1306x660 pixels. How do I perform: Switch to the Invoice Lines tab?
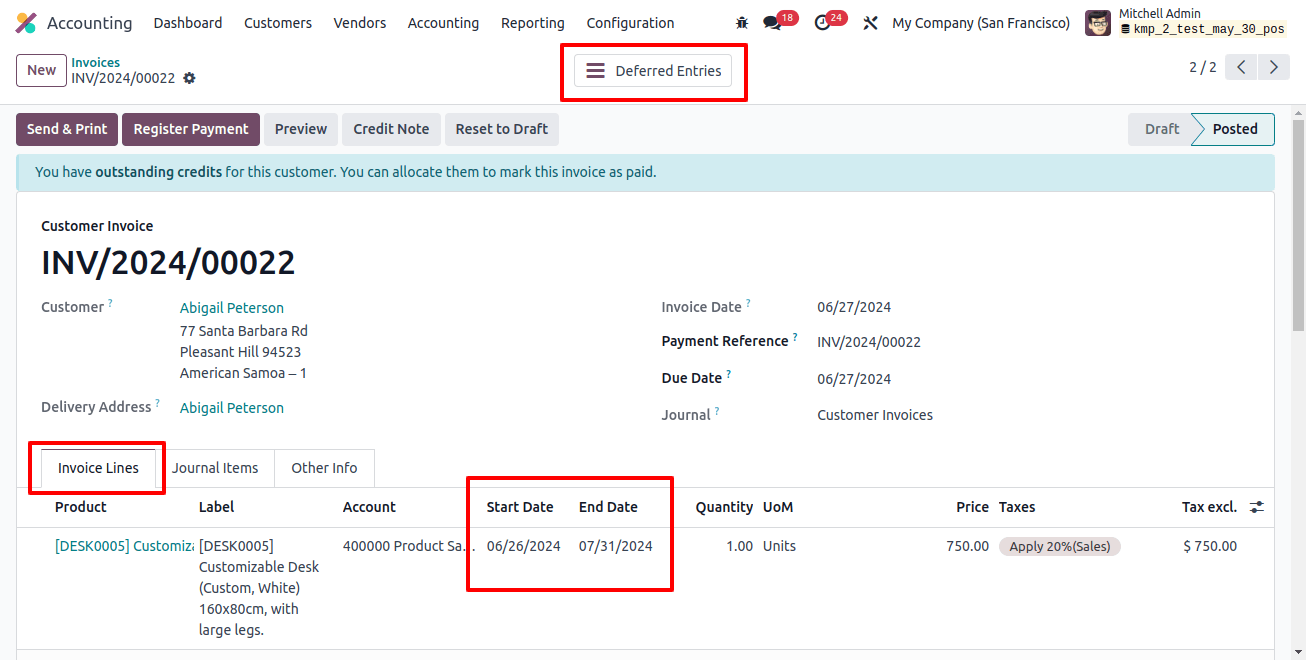98,468
